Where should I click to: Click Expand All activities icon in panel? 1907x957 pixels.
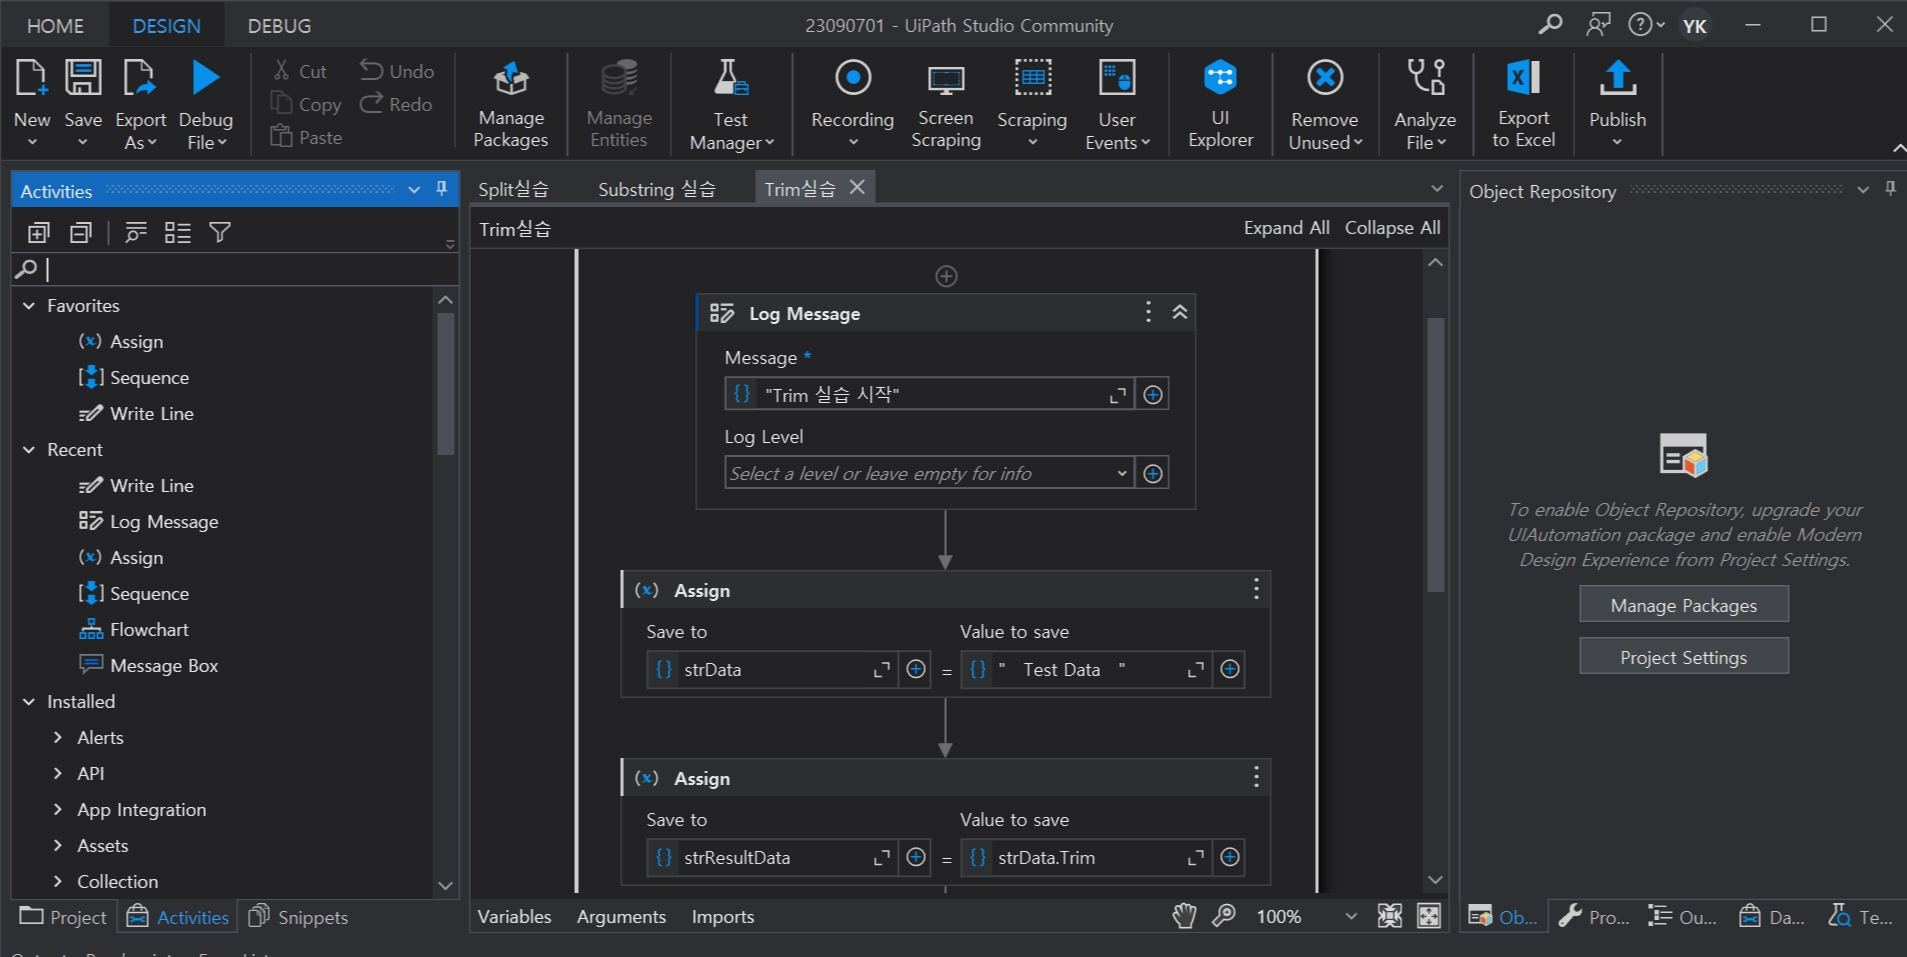pyautogui.click(x=38, y=233)
